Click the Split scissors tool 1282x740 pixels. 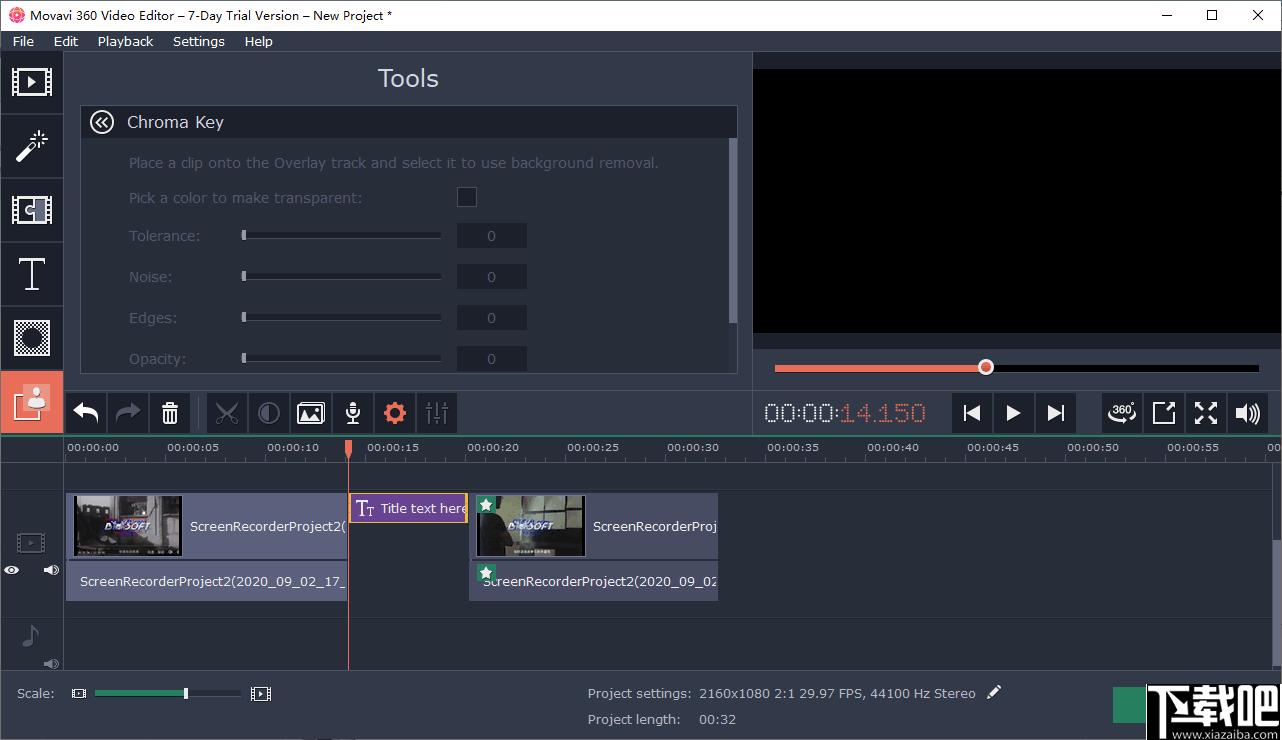[227, 413]
